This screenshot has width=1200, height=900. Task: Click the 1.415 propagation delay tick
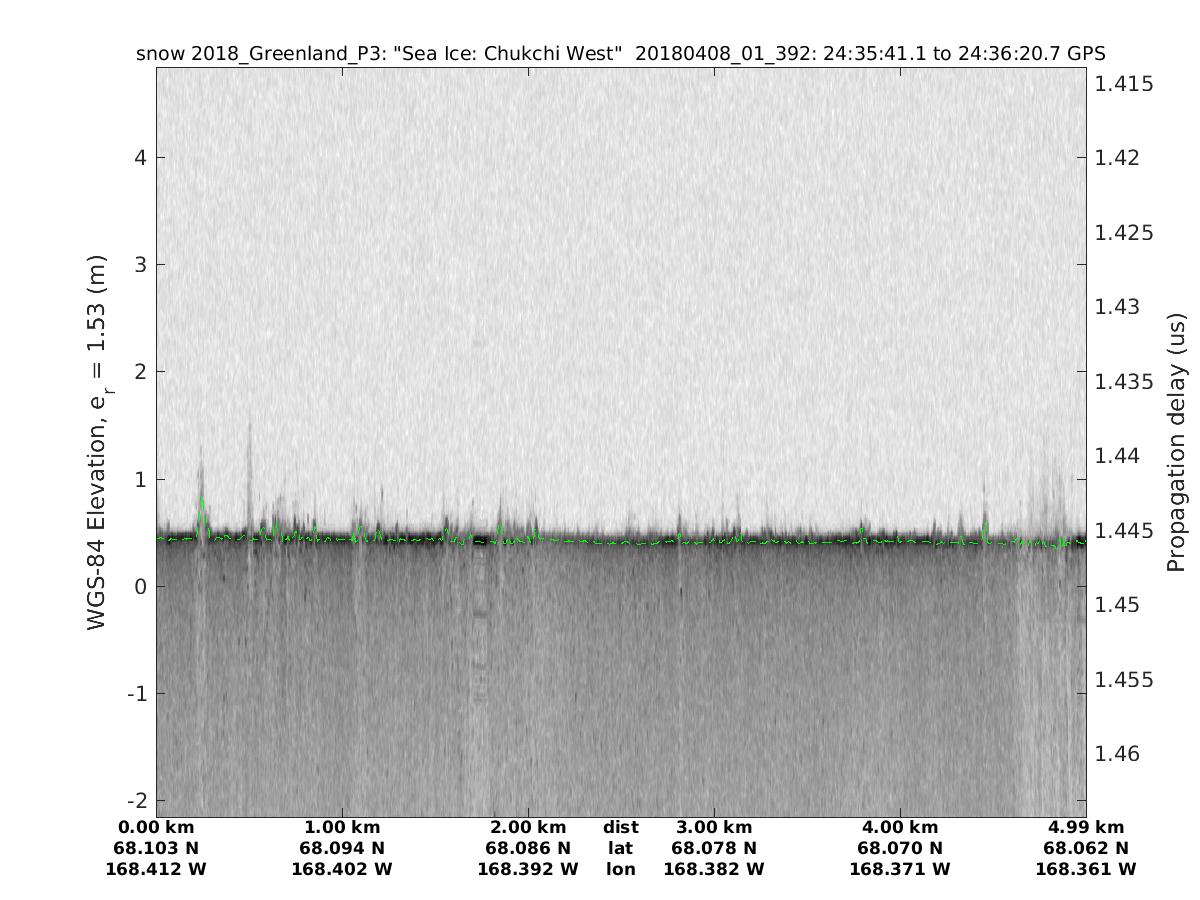1124,83
